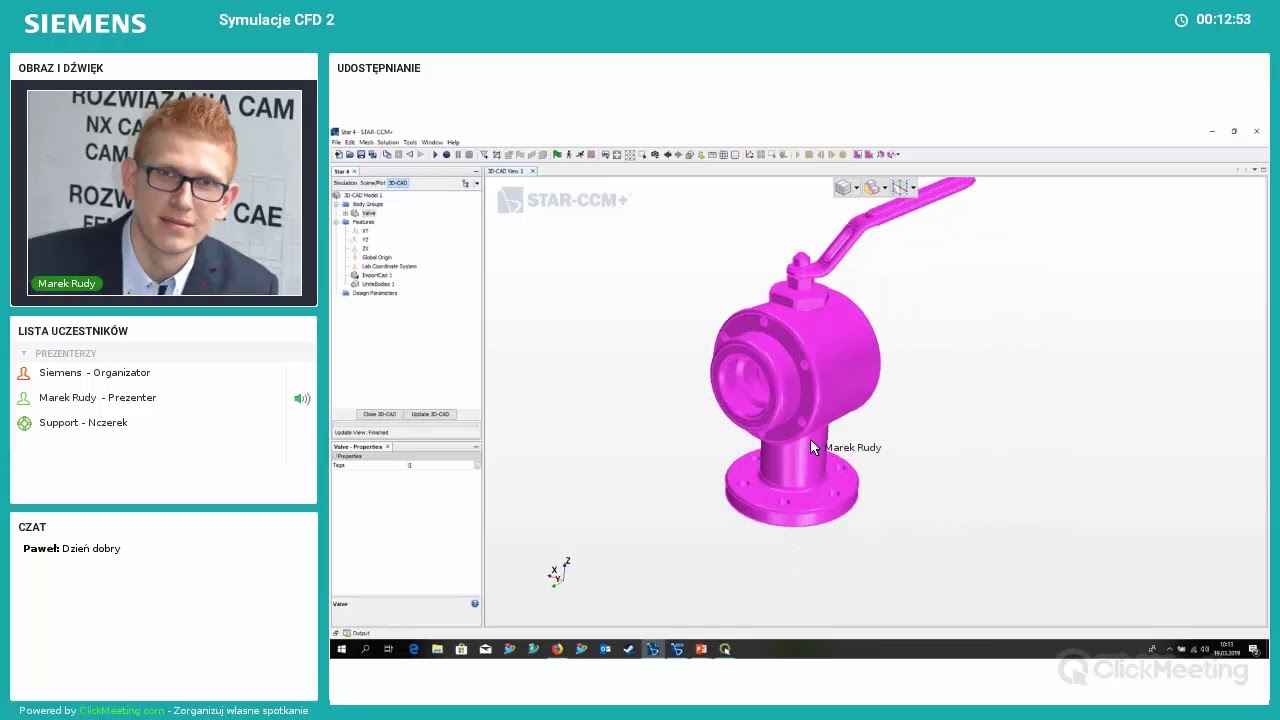Open PowerPoint in Windows taskbar
The height and width of the screenshot is (720, 1280).
pyautogui.click(x=701, y=649)
